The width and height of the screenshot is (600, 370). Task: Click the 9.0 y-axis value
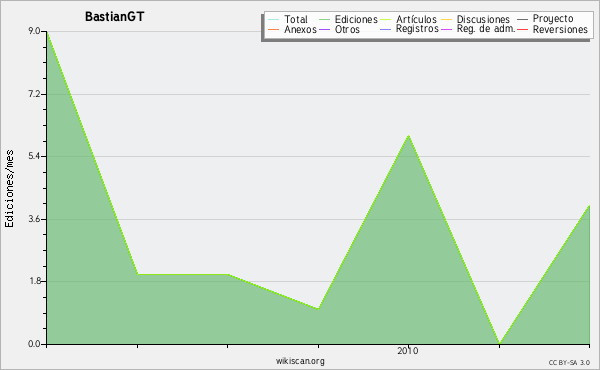coord(34,31)
